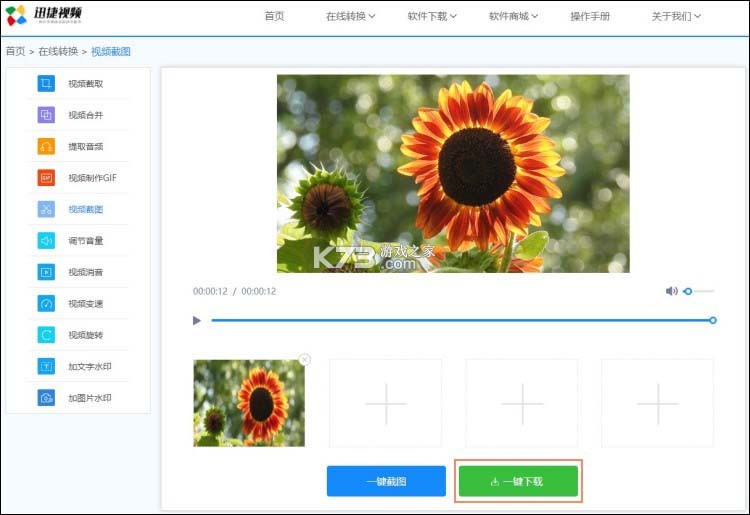The image size is (750, 515).
Task: Open 操作手册 in top navigation
Action: click(x=590, y=16)
